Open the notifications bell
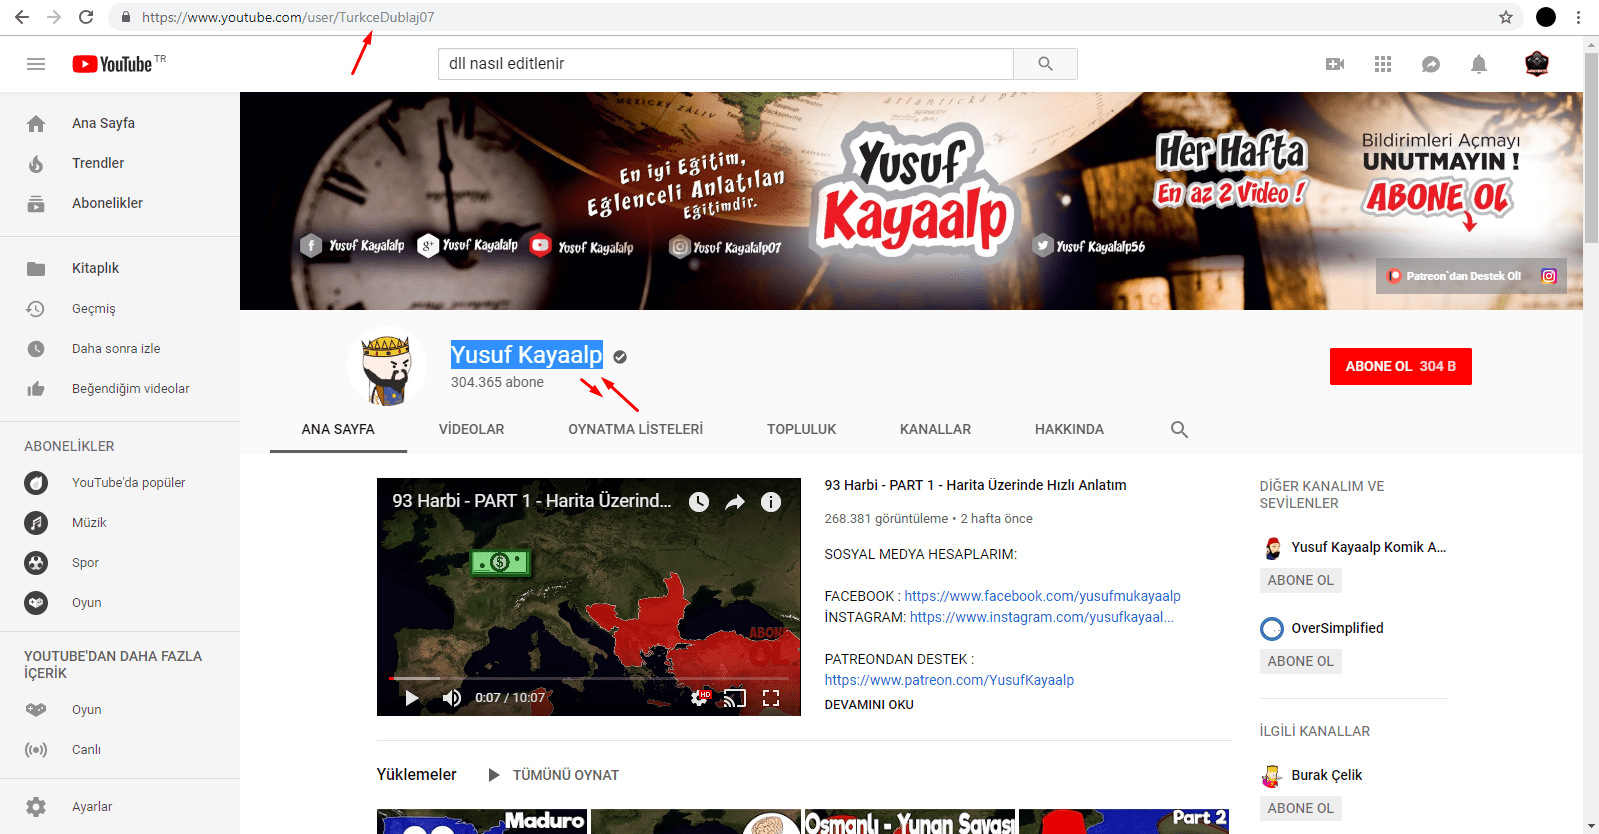The width and height of the screenshot is (1599, 834). pyautogui.click(x=1479, y=64)
